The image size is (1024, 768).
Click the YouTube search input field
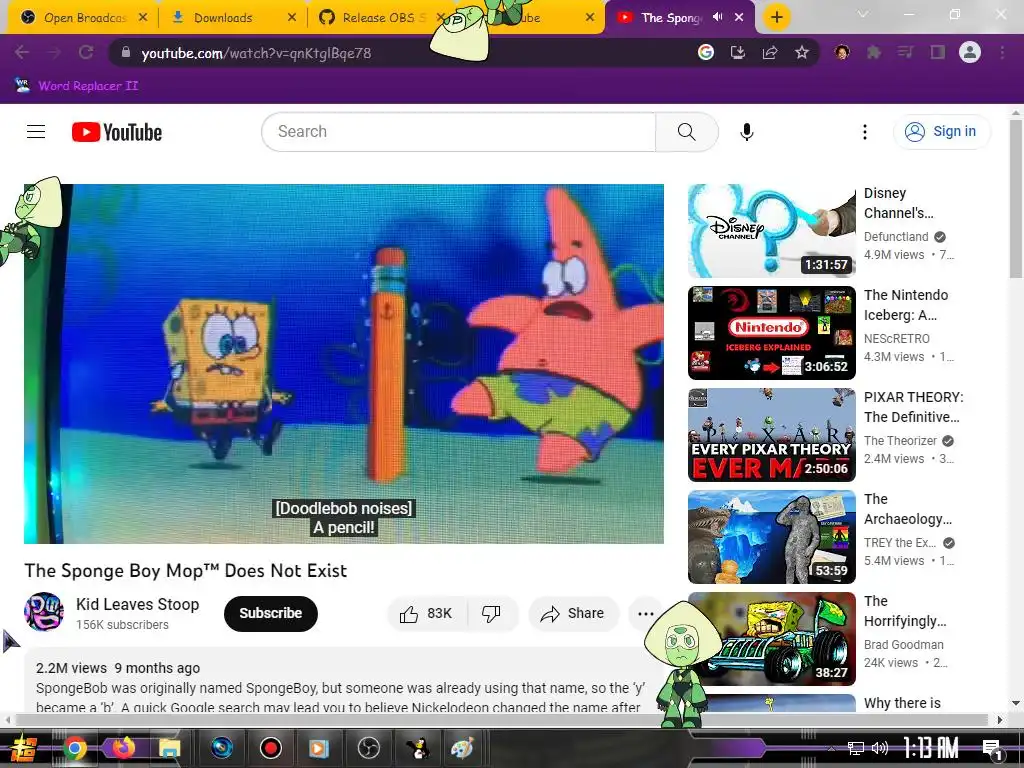tap(459, 132)
